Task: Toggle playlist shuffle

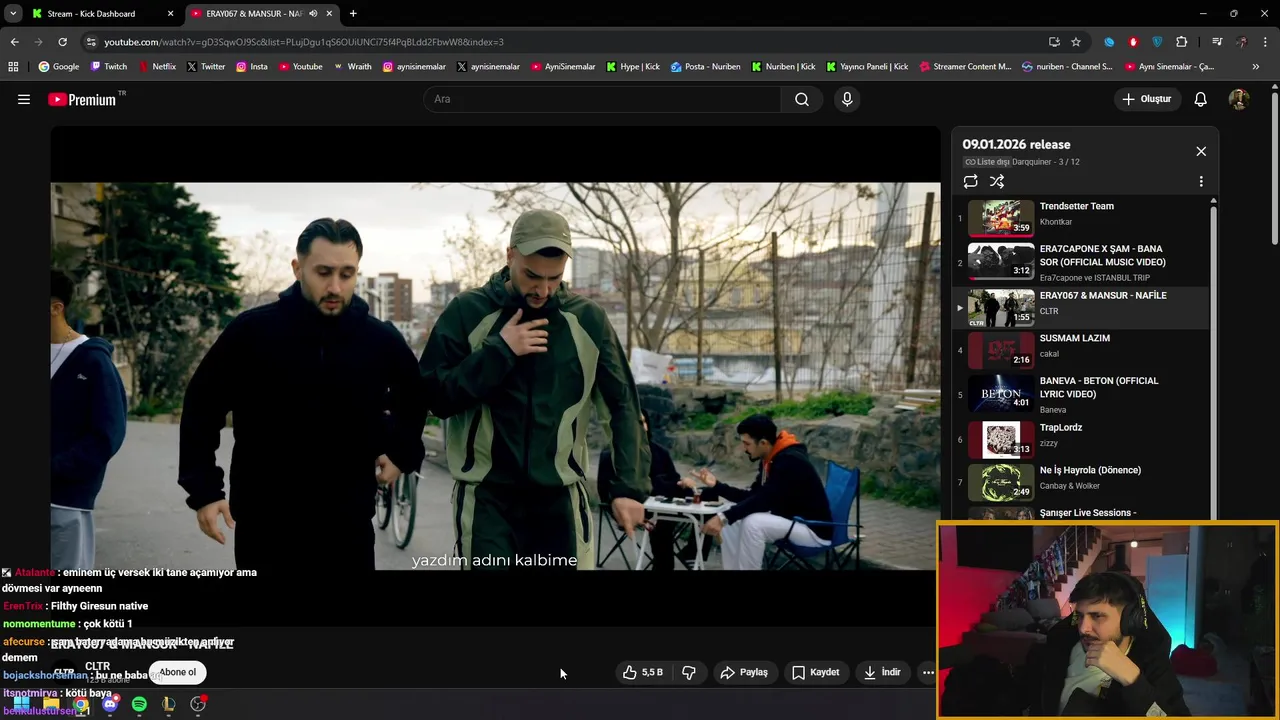Action: 997,181
